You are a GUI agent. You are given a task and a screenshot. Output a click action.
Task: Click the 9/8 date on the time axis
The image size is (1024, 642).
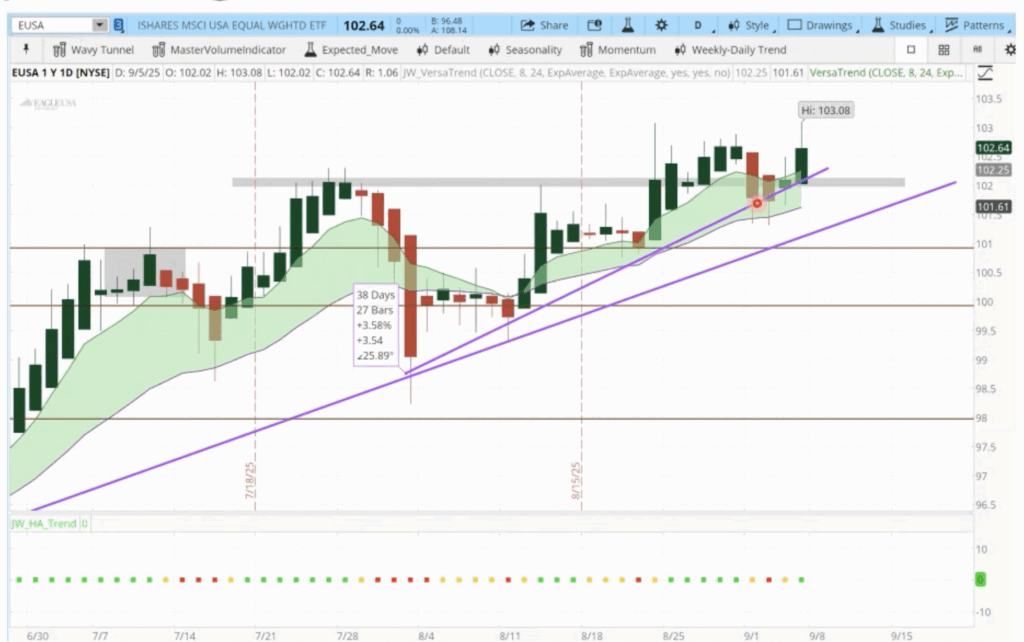coord(817,635)
